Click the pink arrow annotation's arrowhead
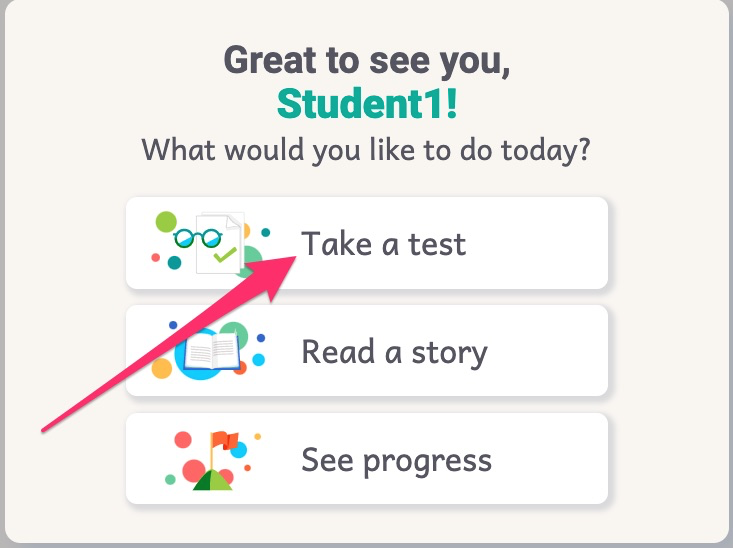 pos(273,276)
